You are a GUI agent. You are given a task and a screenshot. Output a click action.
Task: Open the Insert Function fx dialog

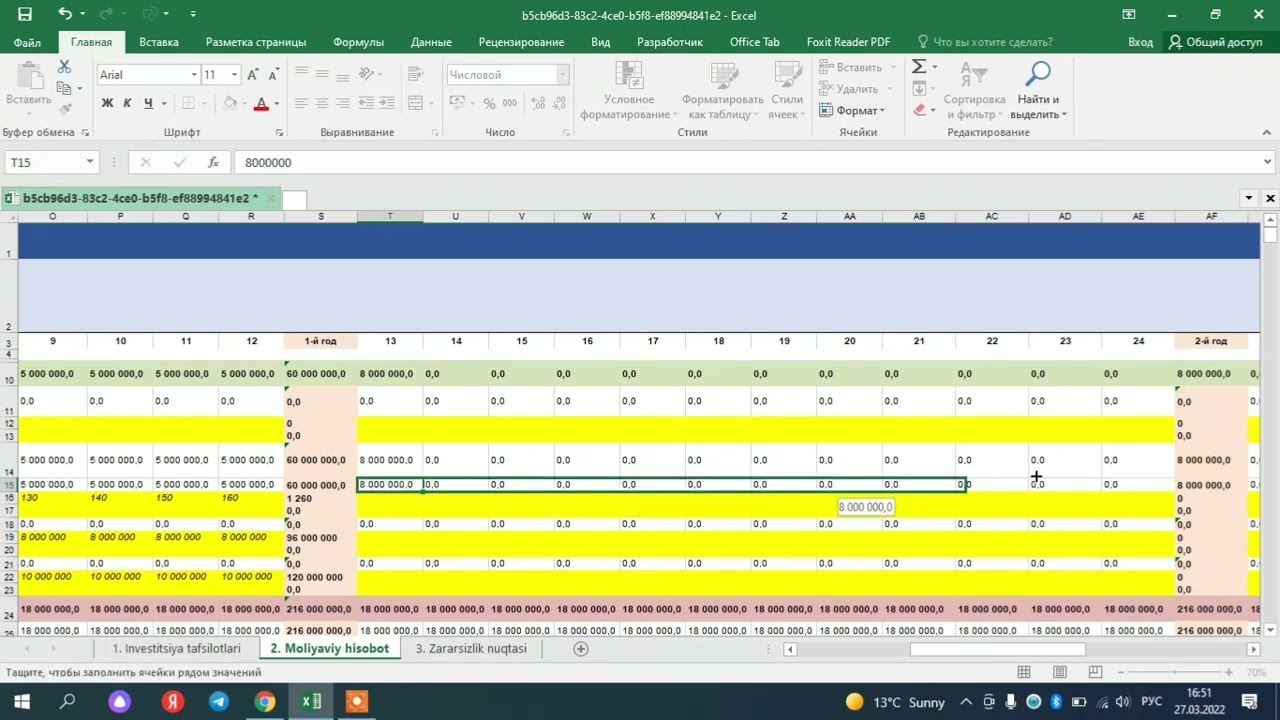[x=213, y=162]
